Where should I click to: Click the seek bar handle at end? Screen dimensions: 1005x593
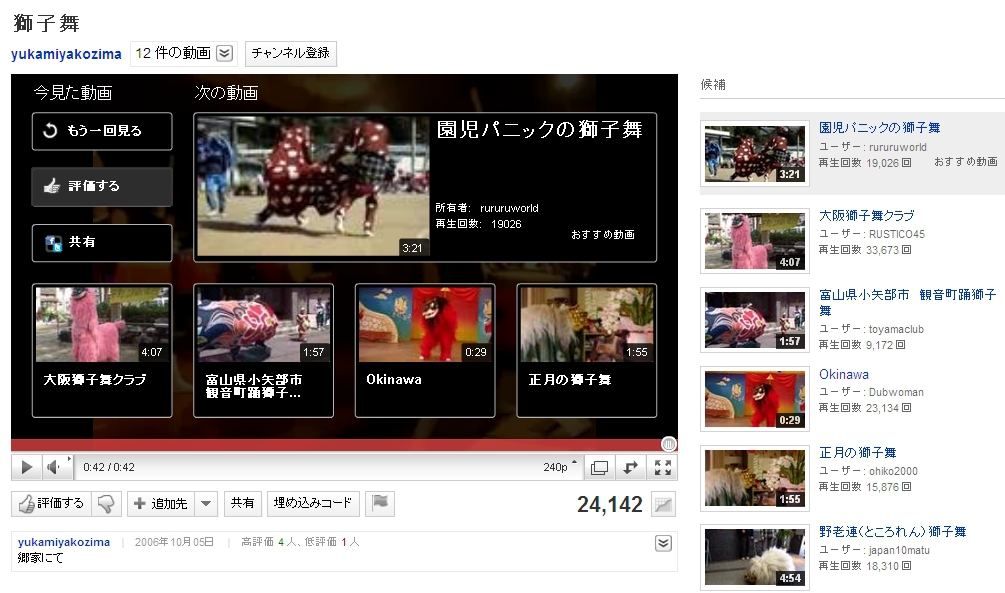point(669,444)
